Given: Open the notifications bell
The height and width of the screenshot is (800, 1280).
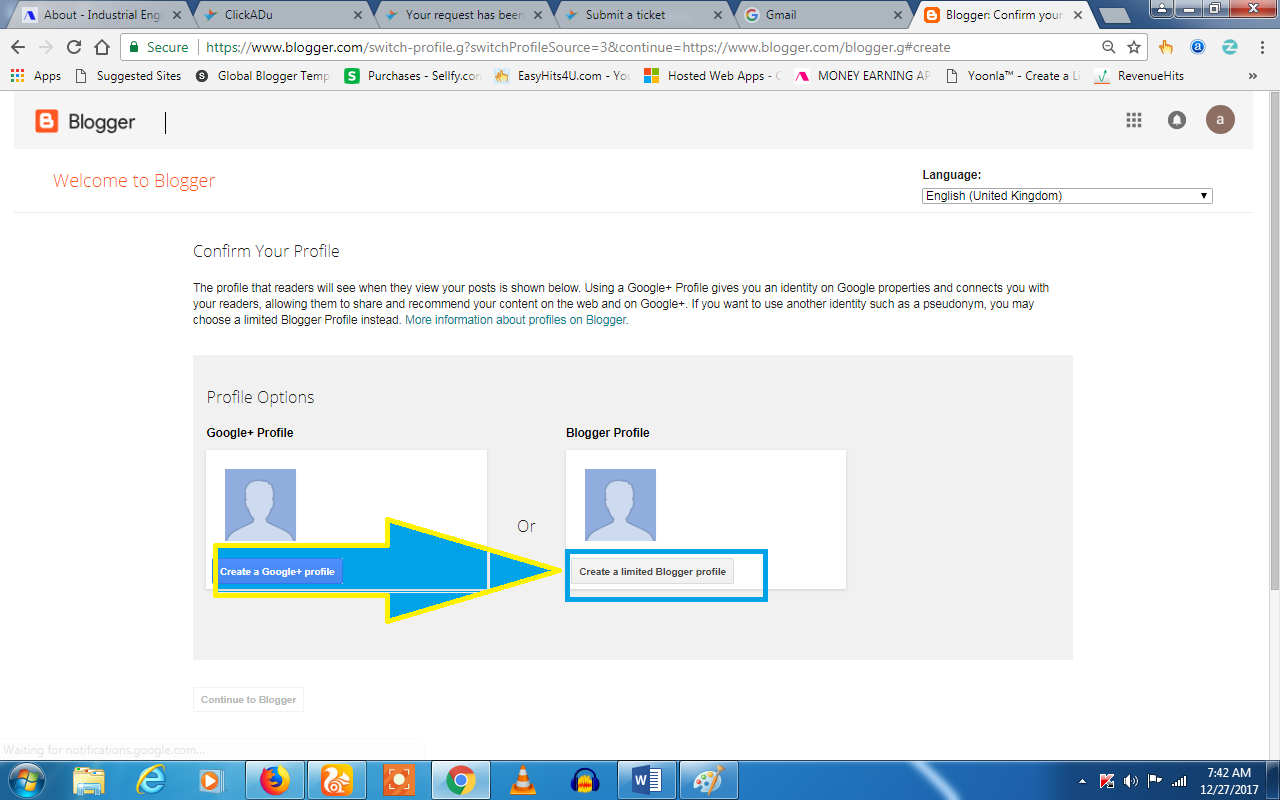Looking at the screenshot, I should click(x=1177, y=120).
